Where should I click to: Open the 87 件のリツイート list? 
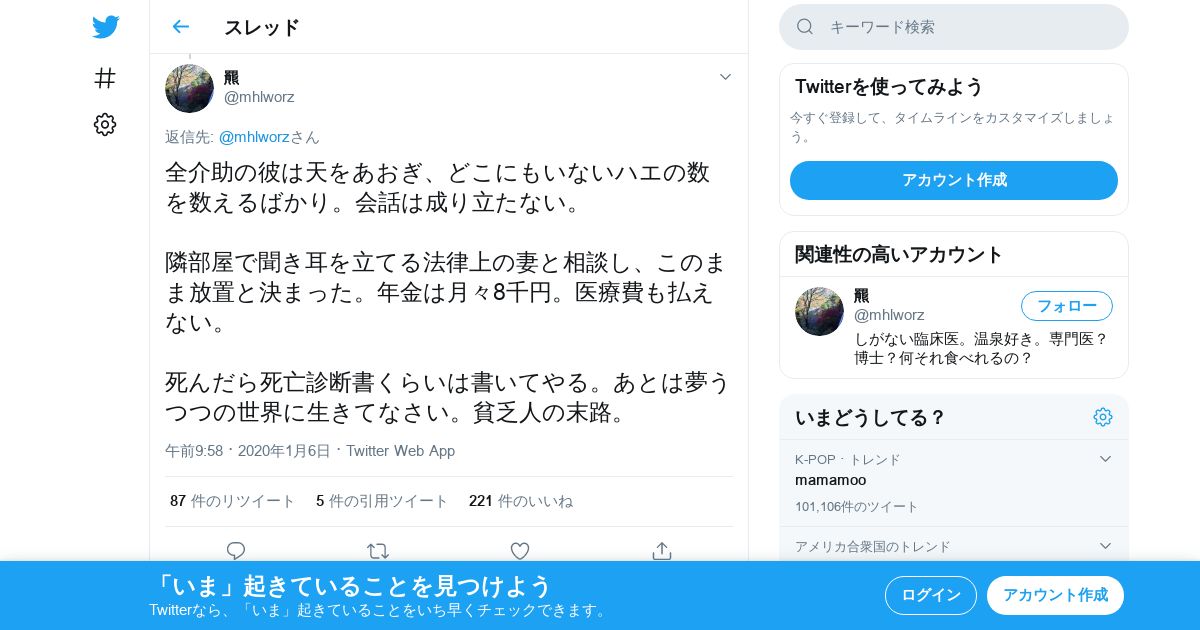click(x=232, y=501)
